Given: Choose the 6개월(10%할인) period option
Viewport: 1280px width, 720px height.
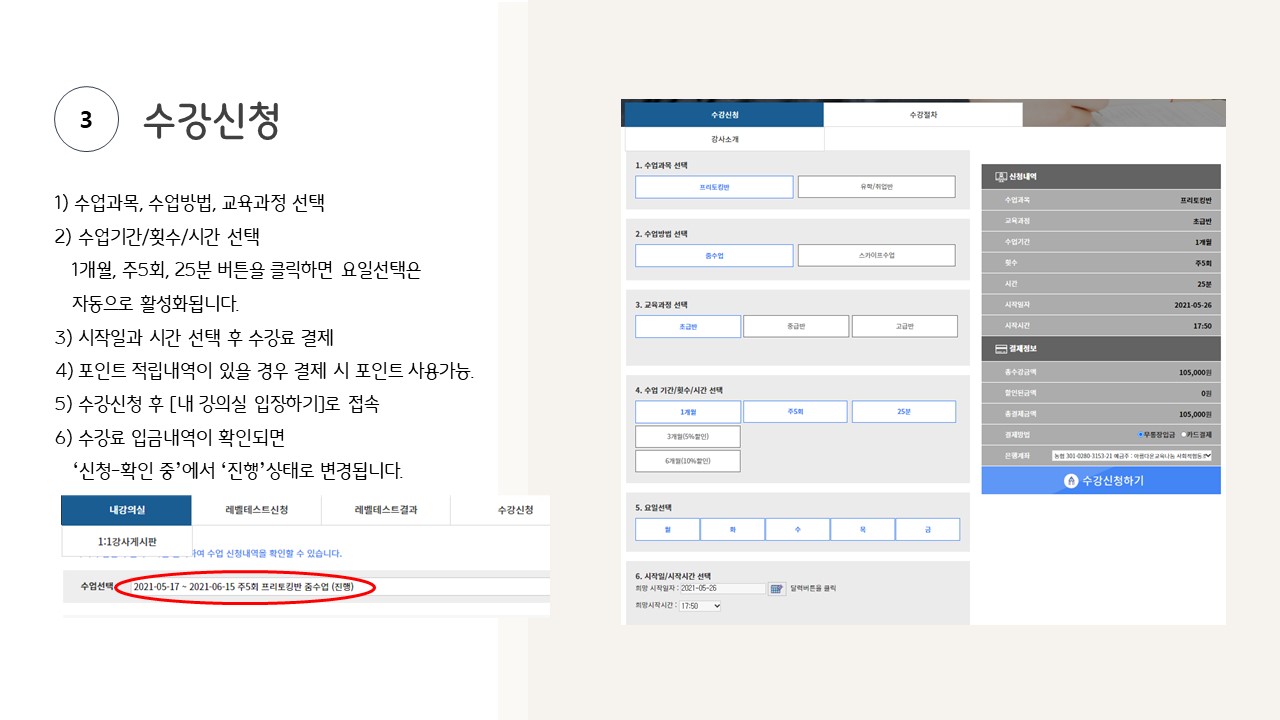Looking at the screenshot, I should point(688,461).
